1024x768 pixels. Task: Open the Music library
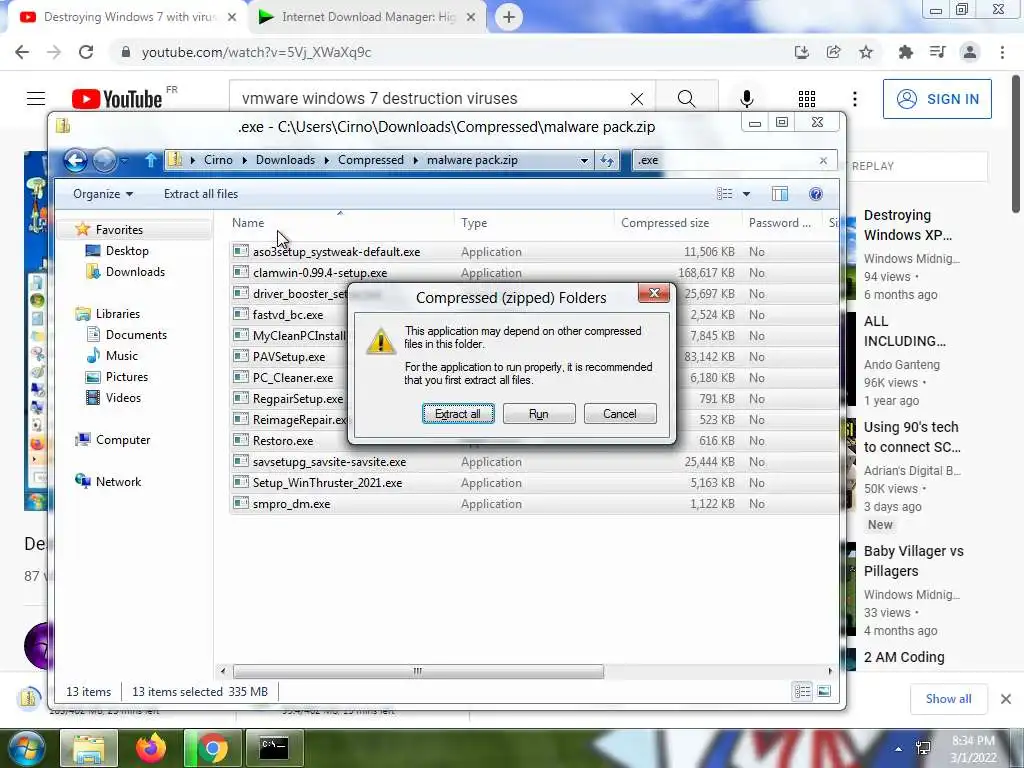121,355
